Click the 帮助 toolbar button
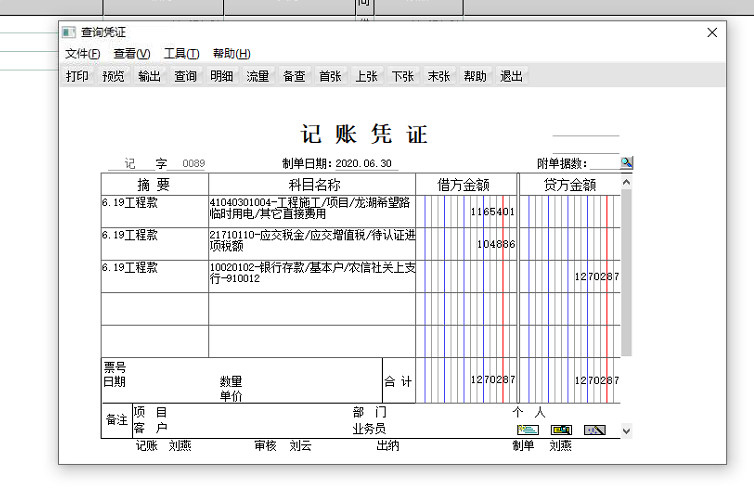 (x=475, y=76)
